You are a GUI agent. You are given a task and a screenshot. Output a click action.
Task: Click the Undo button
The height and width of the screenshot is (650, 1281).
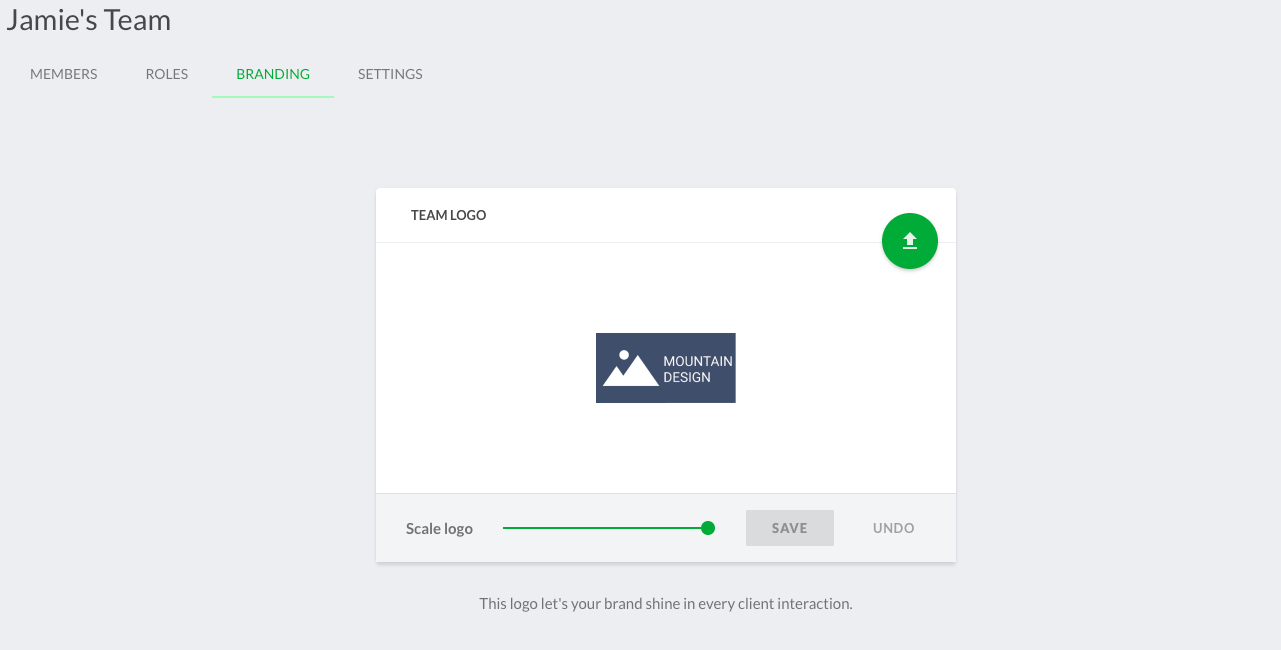click(894, 528)
